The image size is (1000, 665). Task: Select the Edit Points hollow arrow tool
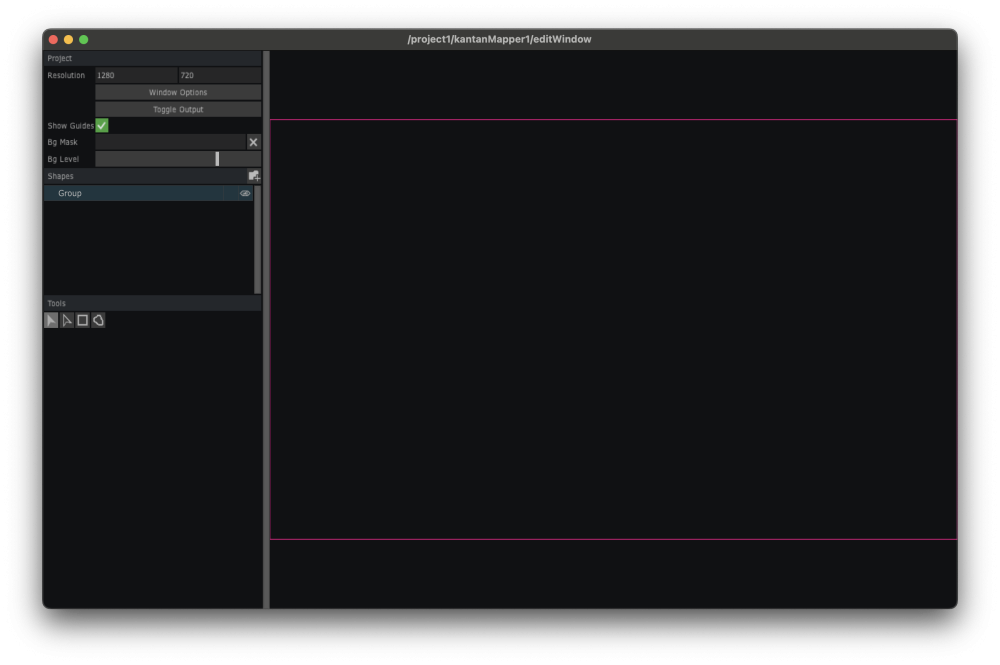coord(67,321)
